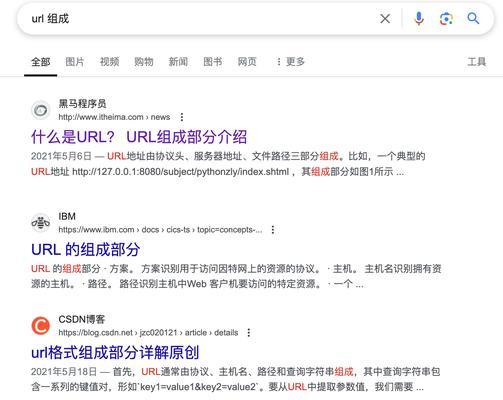Select the IBM site name
The width and height of the screenshot is (503, 400).
pyautogui.click(x=67, y=216)
